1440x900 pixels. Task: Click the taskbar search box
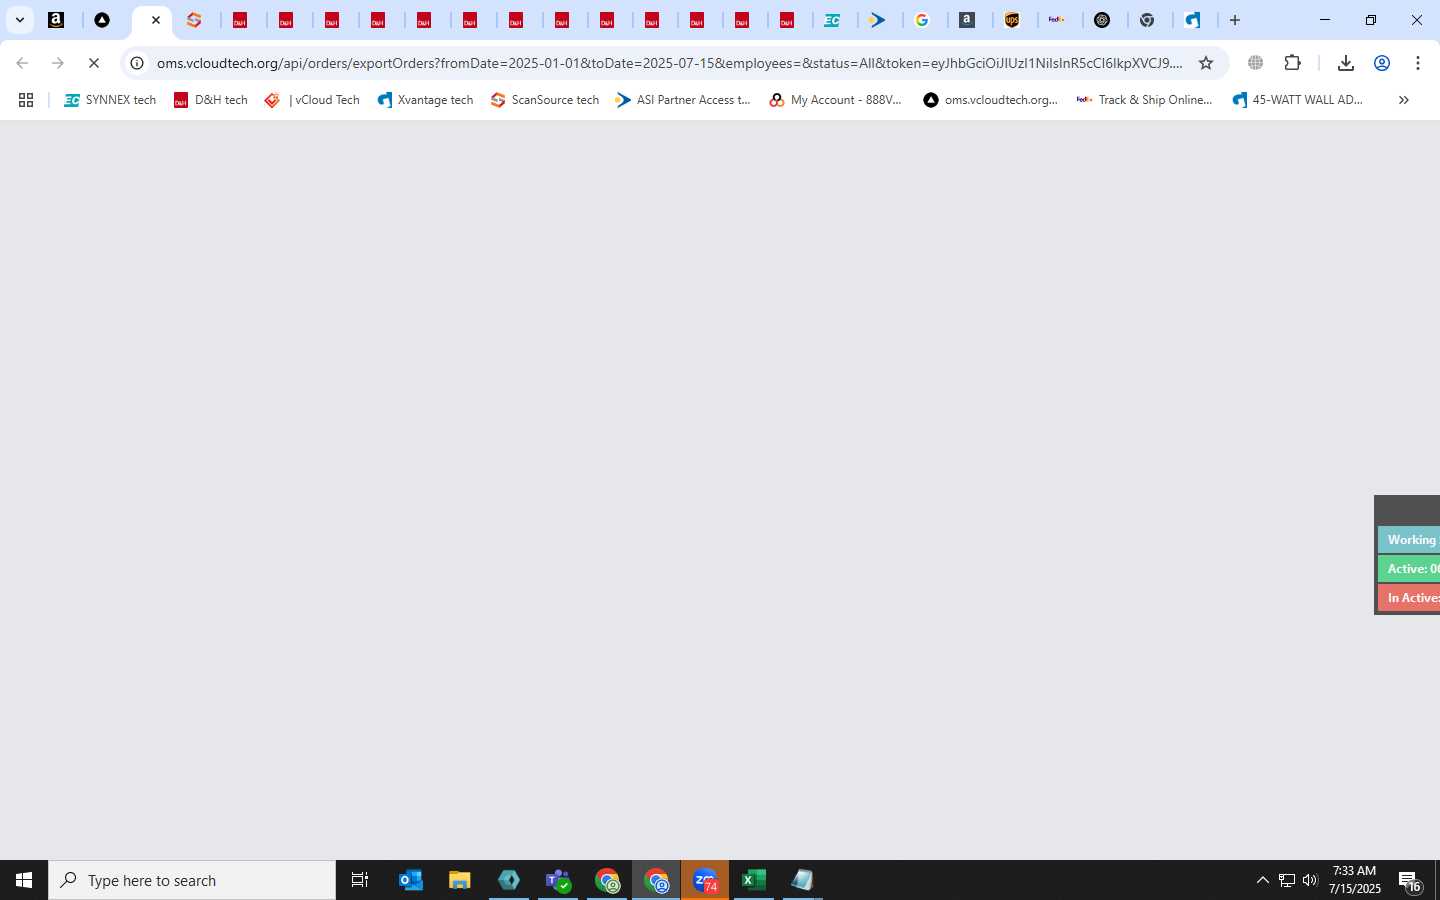tap(192, 880)
